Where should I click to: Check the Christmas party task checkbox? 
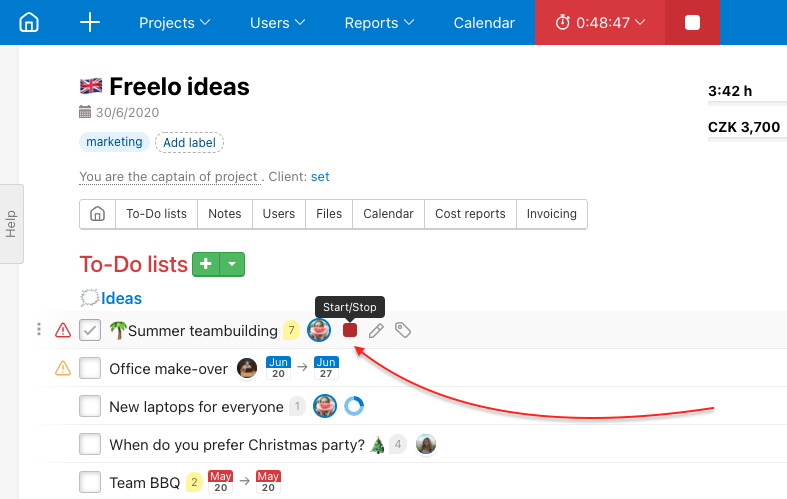pyautogui.click(x=90, y=444)
